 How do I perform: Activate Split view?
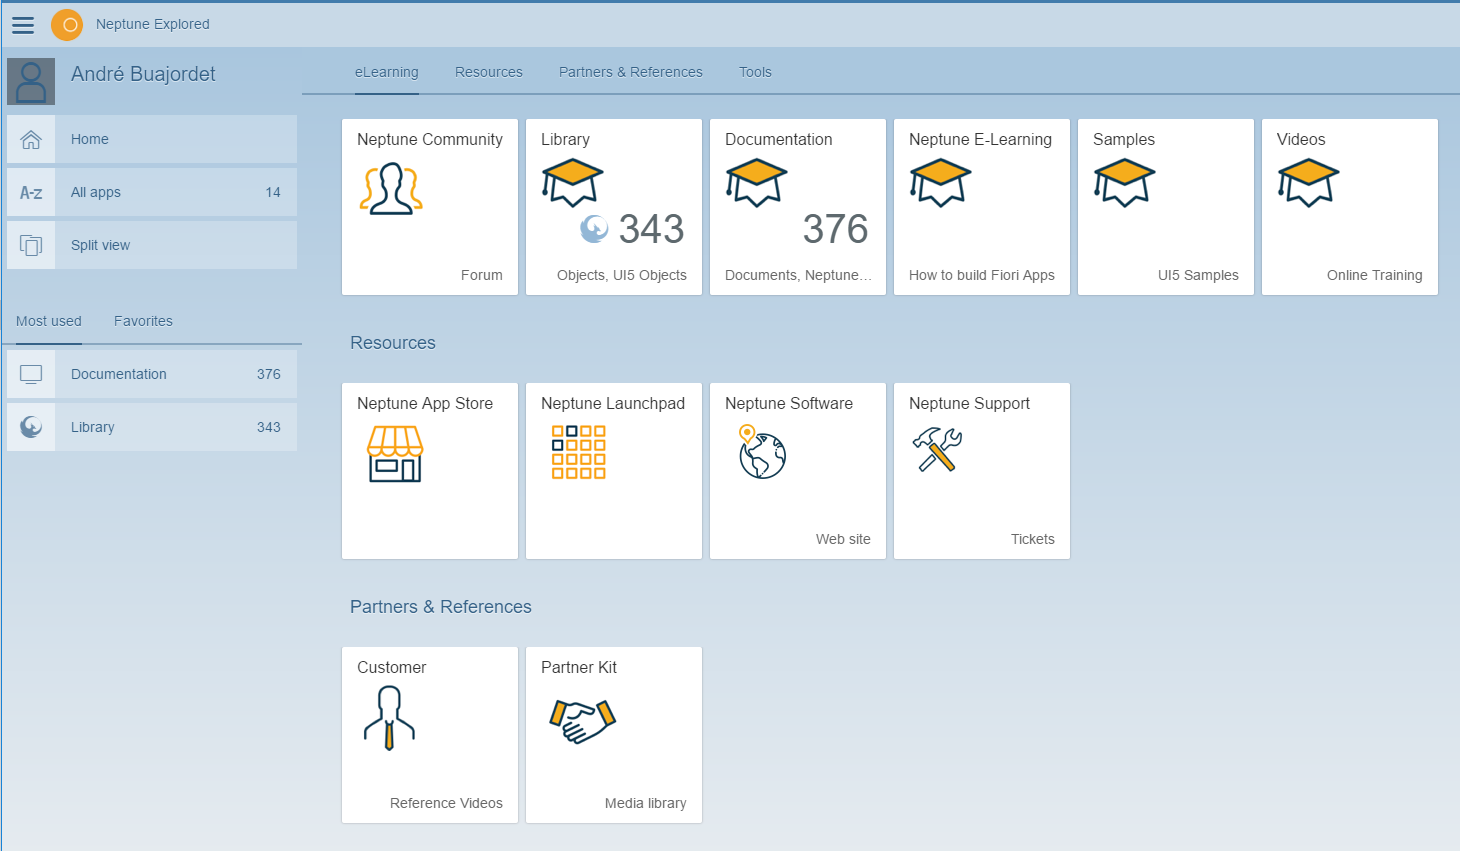point(152,245)
